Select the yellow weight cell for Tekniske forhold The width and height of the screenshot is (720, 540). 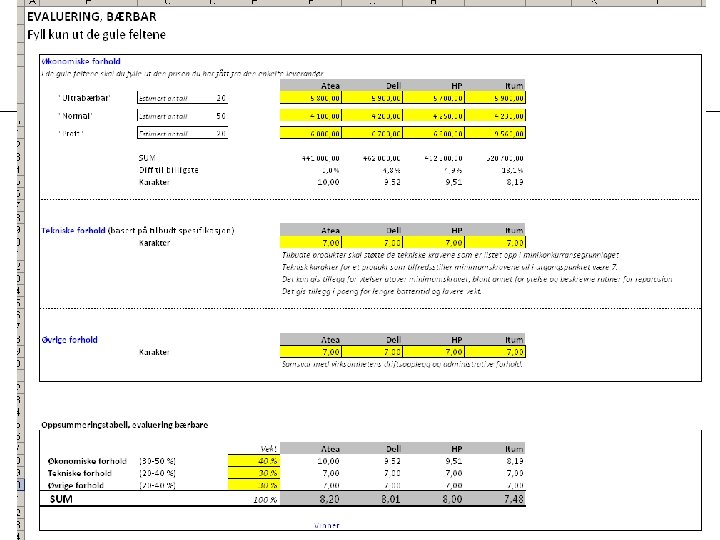coord(254,473)
